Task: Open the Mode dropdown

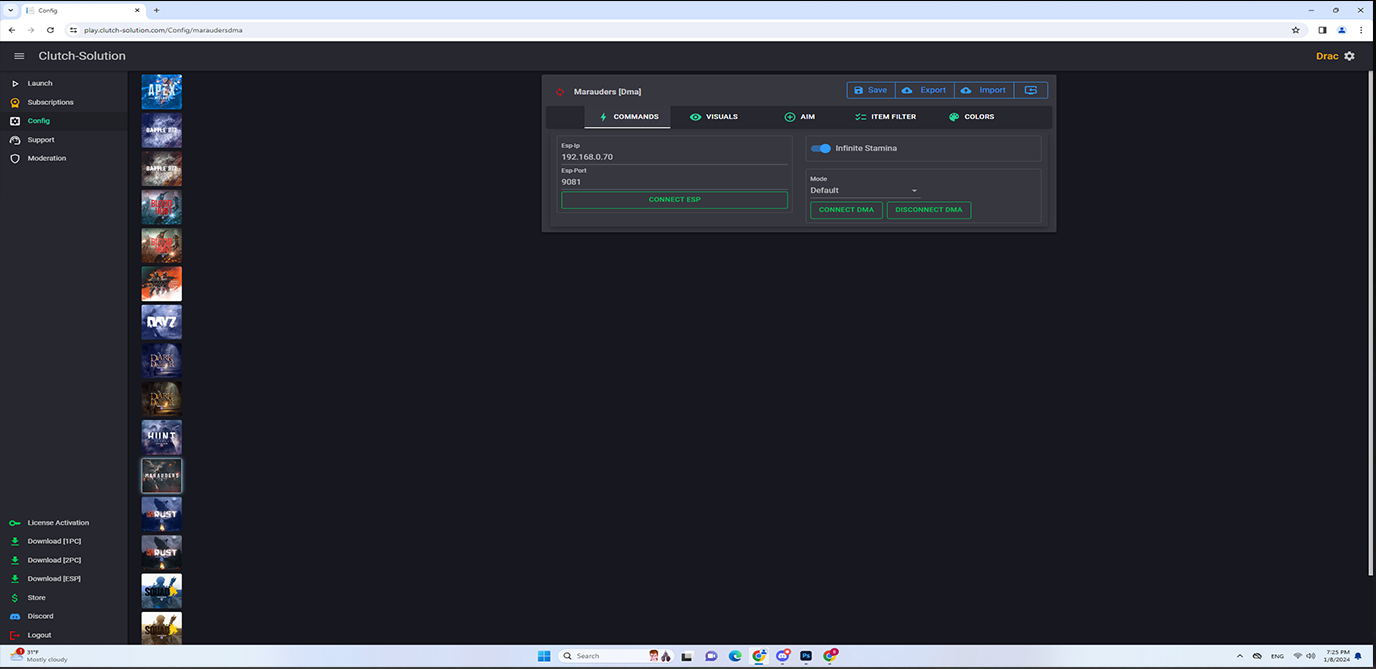Action: pos(864,190)
